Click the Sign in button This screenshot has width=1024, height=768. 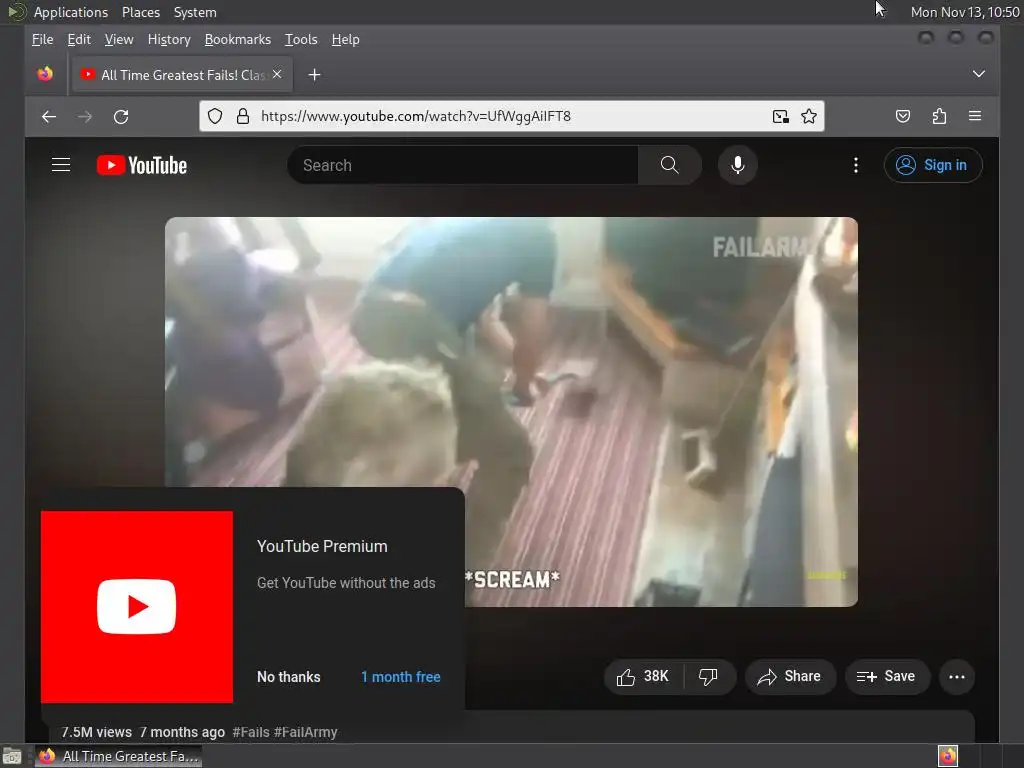933,165
